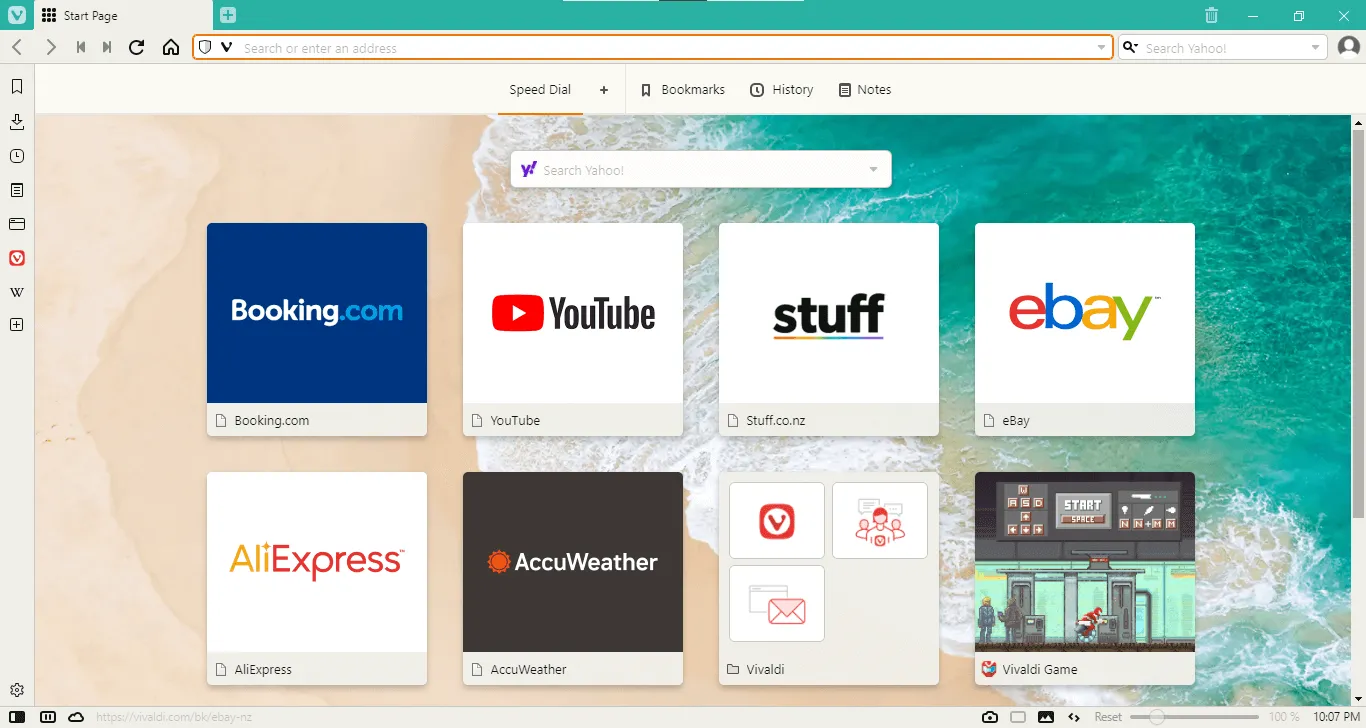
Task: Open tab tiling options in status bar
Action: point(47,717)
